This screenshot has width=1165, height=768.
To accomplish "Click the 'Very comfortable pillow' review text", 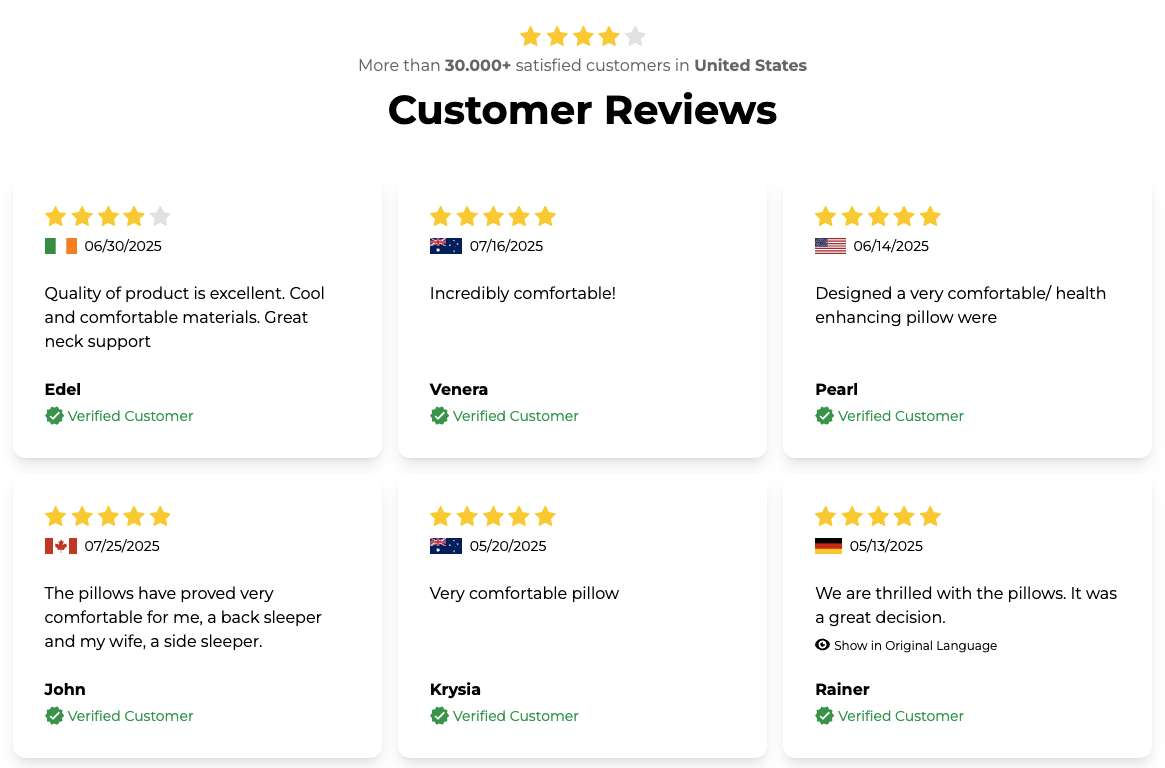I will pos(524,593).
